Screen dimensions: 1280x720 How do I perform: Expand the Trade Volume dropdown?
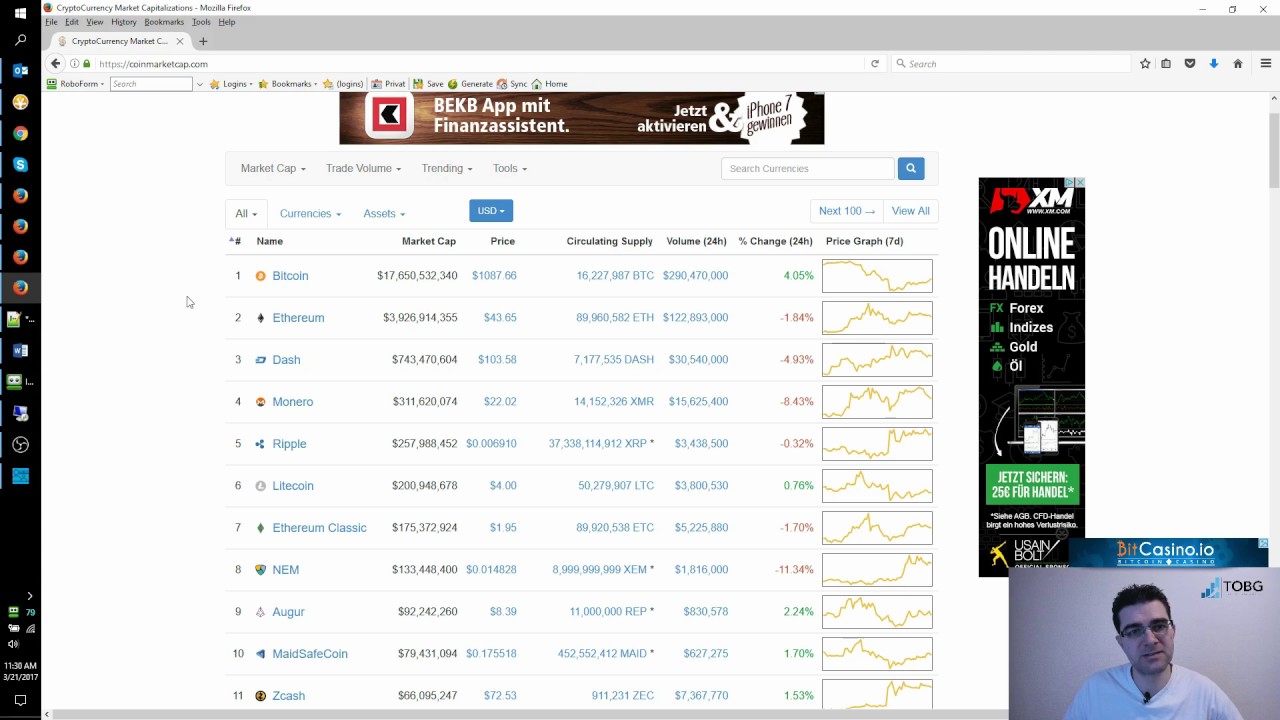(x=363, y=168)
